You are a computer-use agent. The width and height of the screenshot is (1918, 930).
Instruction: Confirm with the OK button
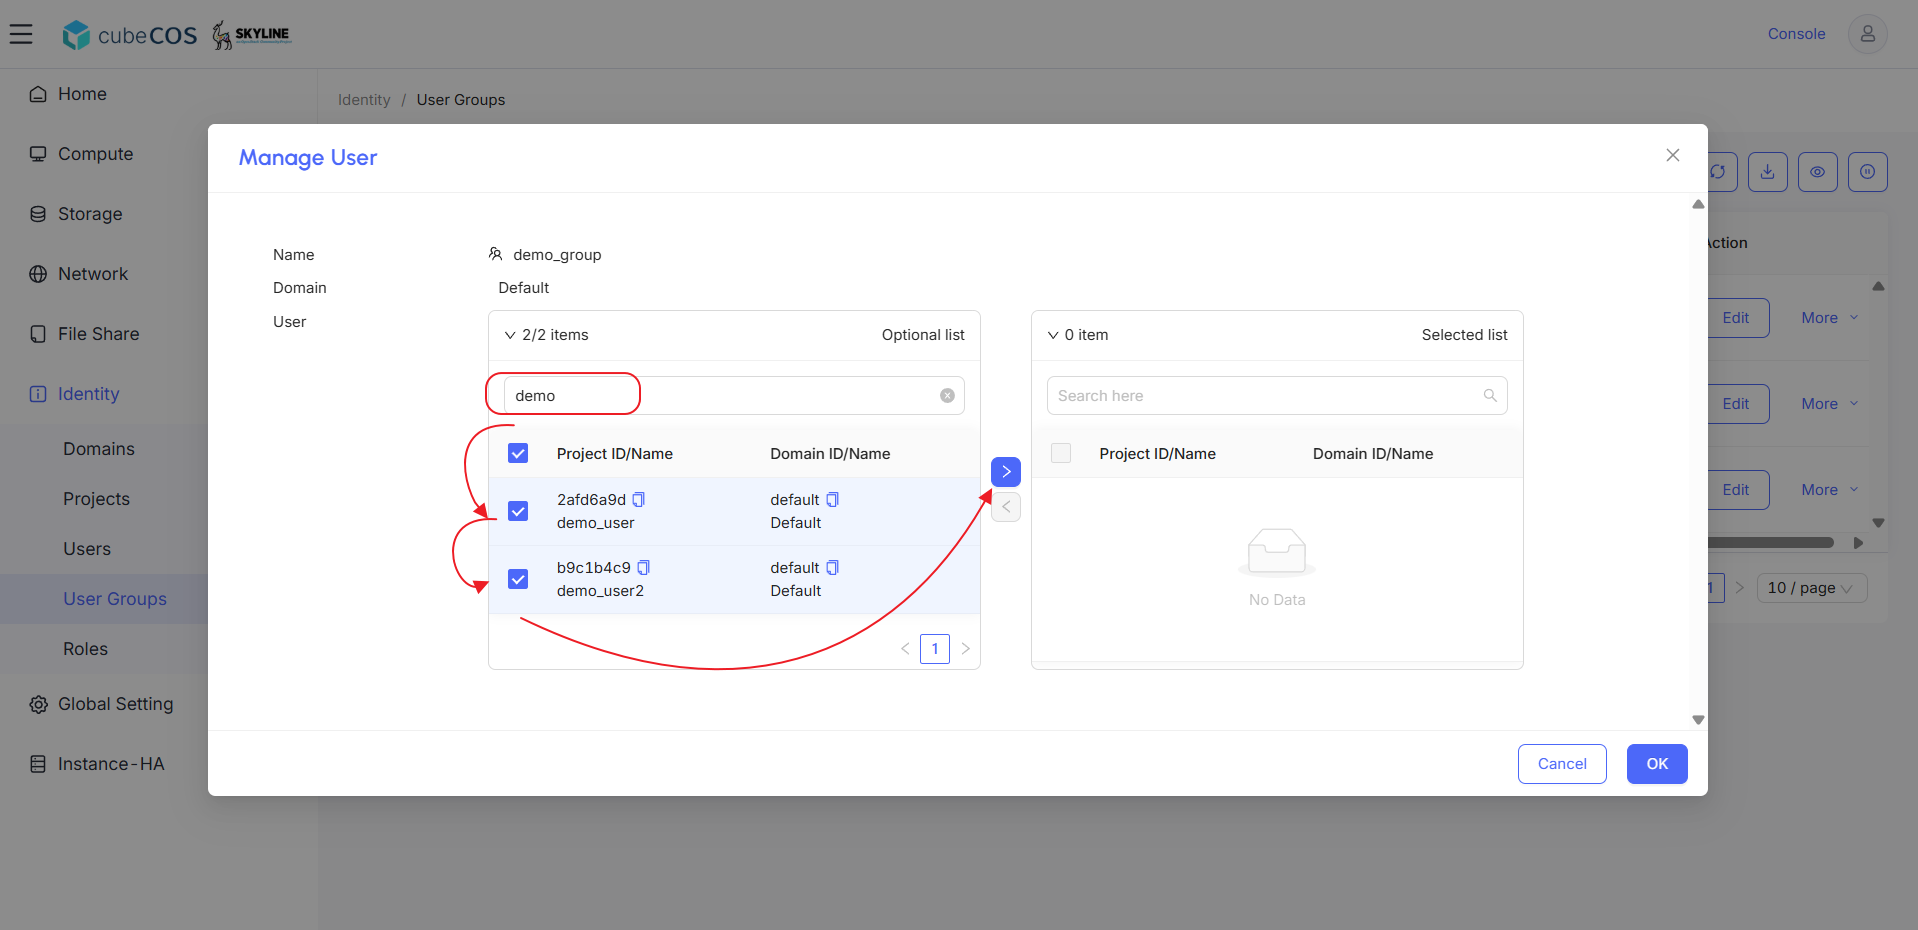(x=1657, y=764)
